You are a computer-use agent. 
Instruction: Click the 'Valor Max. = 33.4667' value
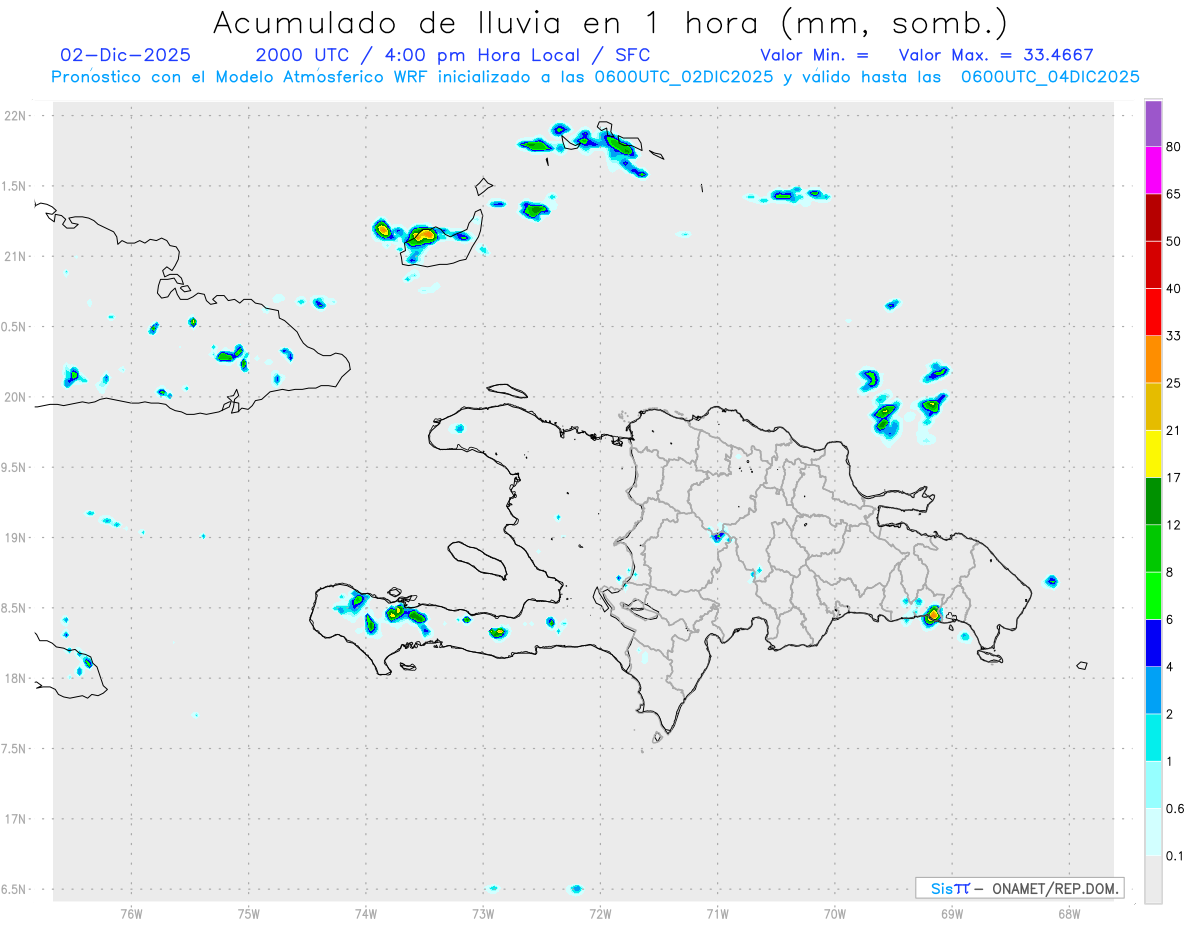point(996,55)
